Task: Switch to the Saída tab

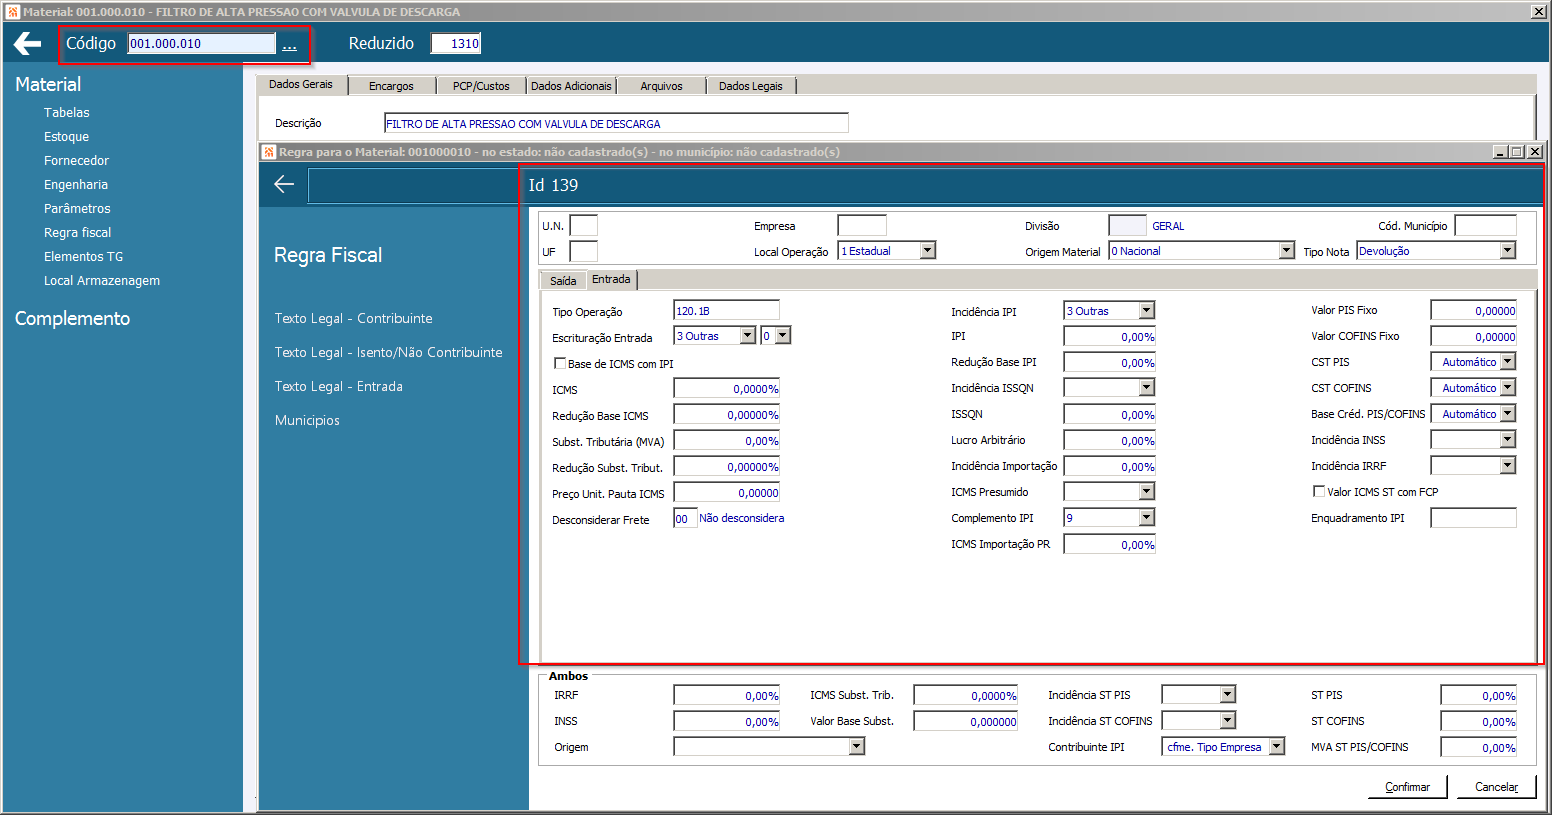Action: coord(563,281)
